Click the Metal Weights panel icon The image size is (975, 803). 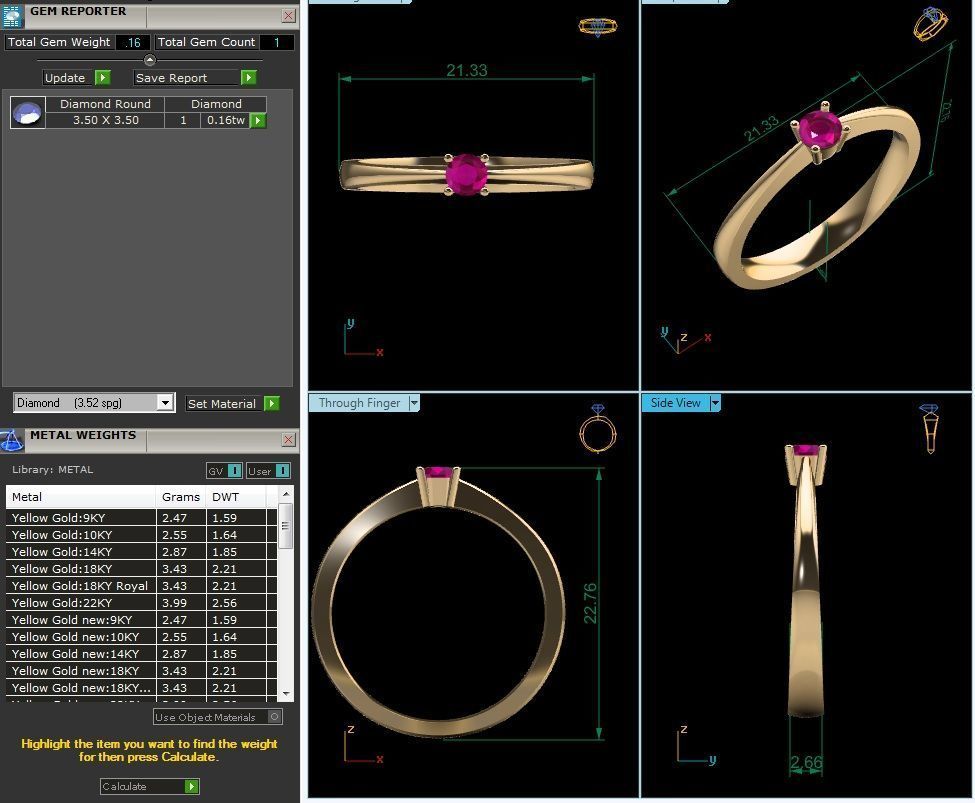[x=12, y=440]
